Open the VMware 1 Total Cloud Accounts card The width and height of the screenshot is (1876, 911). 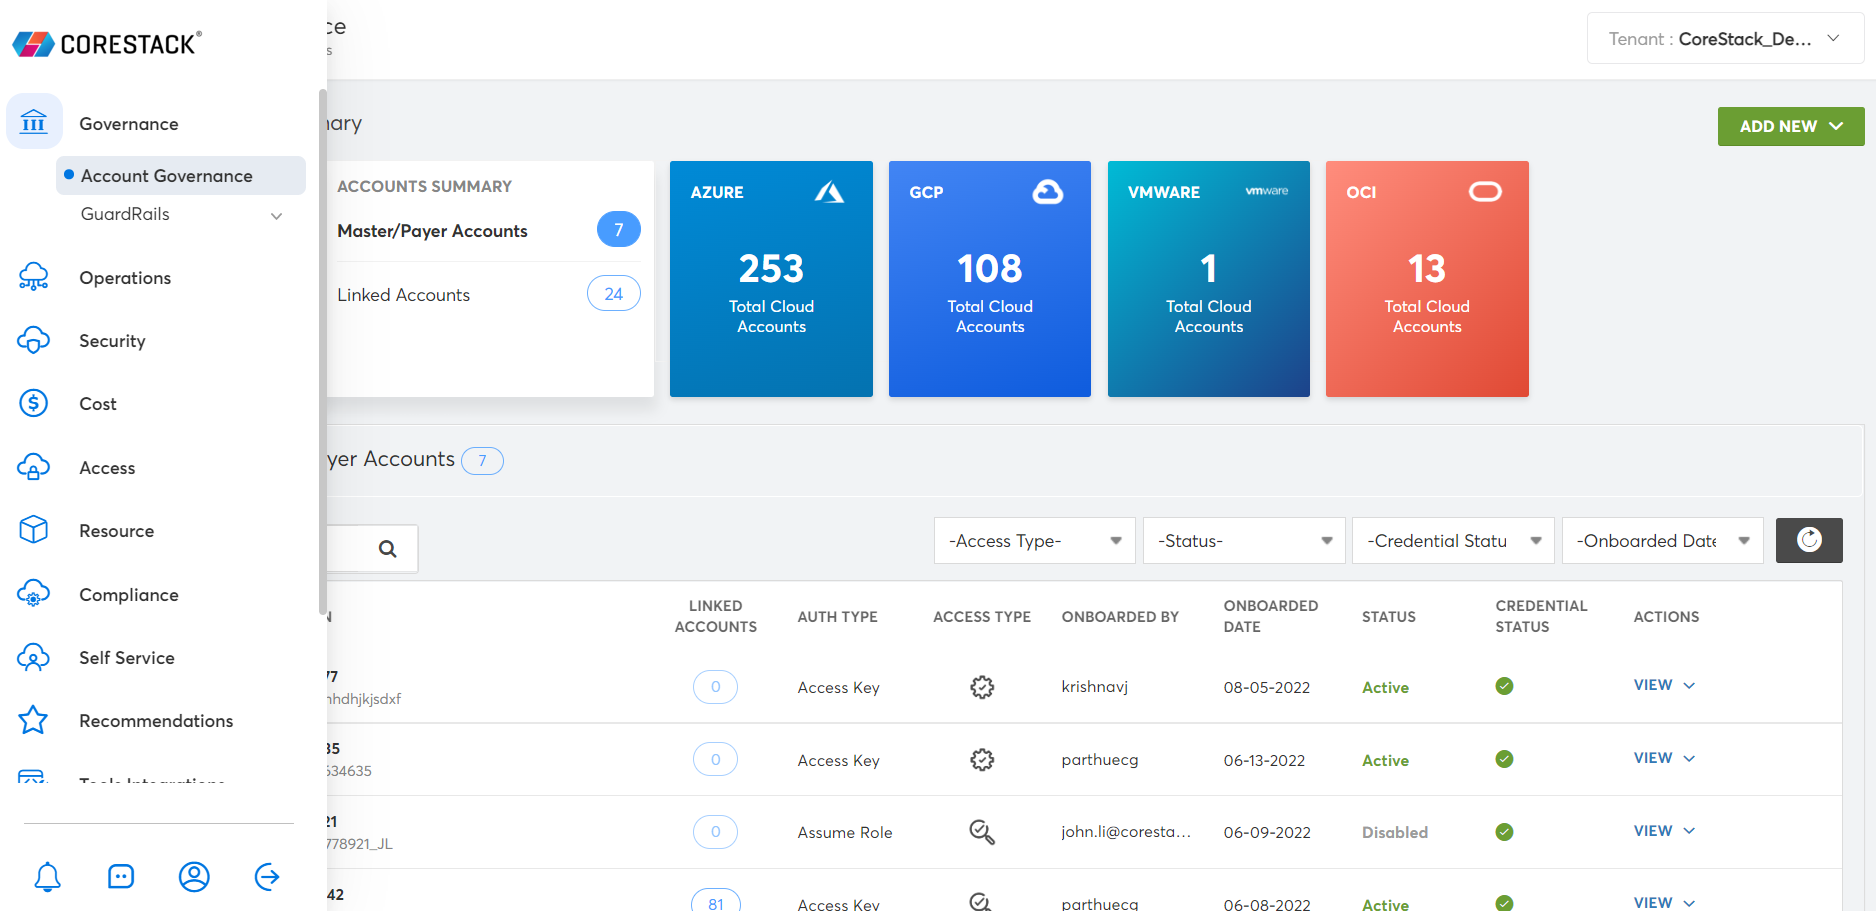tap(1209, 279)
